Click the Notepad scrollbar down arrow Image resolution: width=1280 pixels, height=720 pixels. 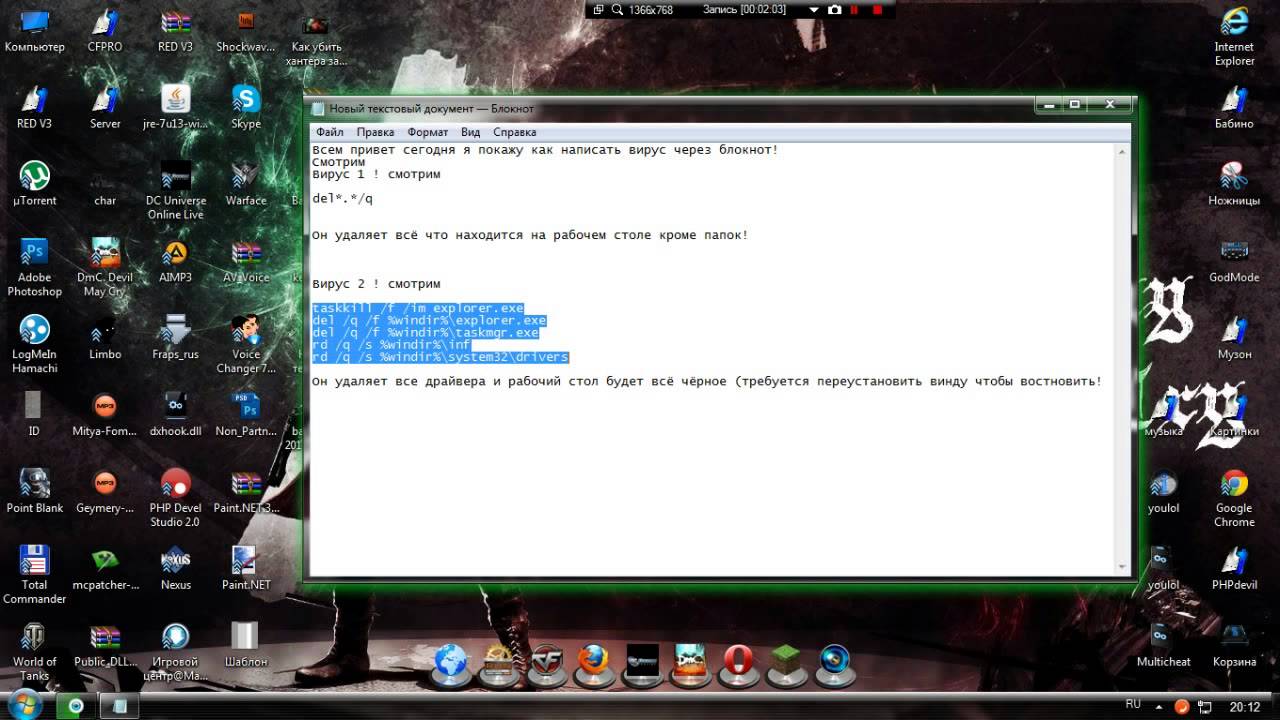[1122, 568]
